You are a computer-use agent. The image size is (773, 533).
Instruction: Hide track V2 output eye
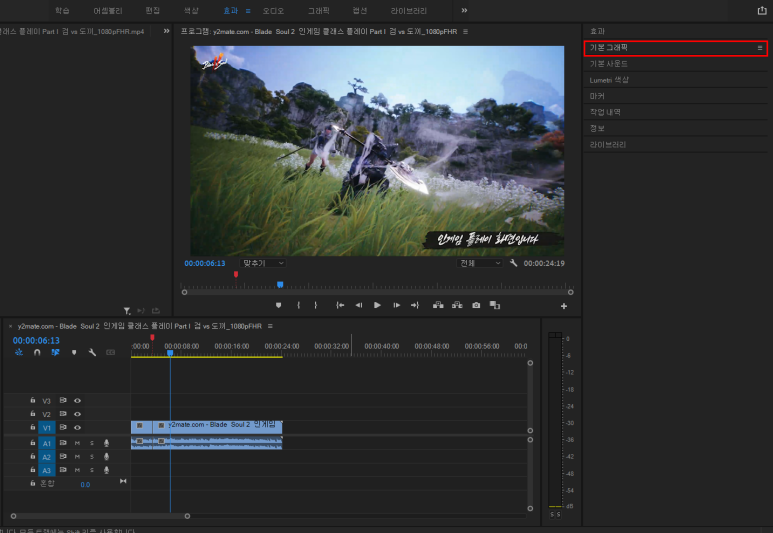coord(77,414)
